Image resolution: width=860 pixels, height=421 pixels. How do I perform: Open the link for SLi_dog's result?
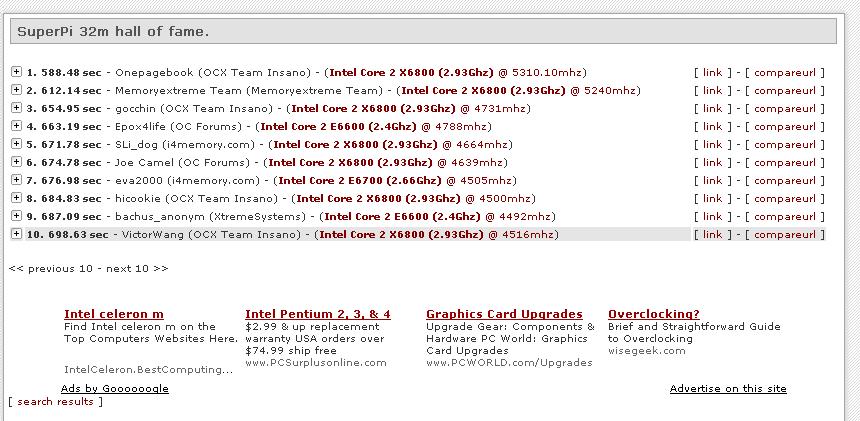(x=712, y=145)
